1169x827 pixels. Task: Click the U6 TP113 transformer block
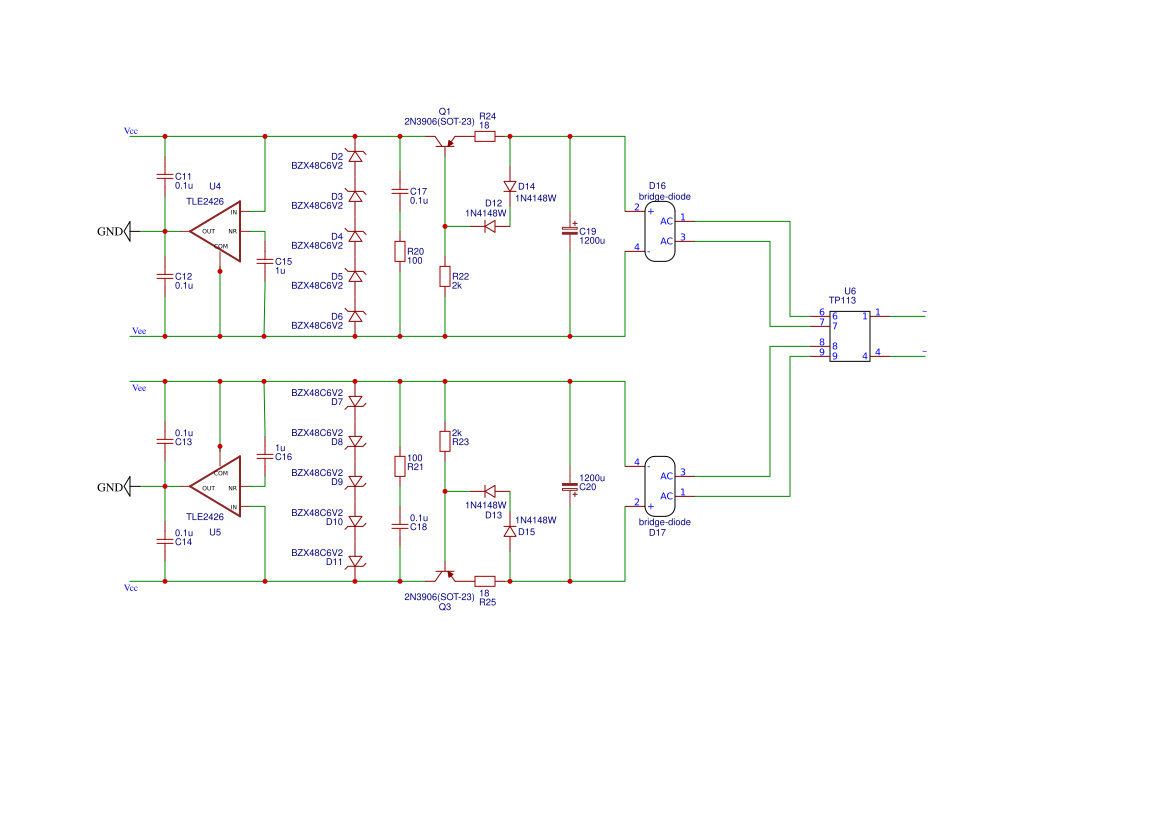pyautogui.click(x=850, y=336)
